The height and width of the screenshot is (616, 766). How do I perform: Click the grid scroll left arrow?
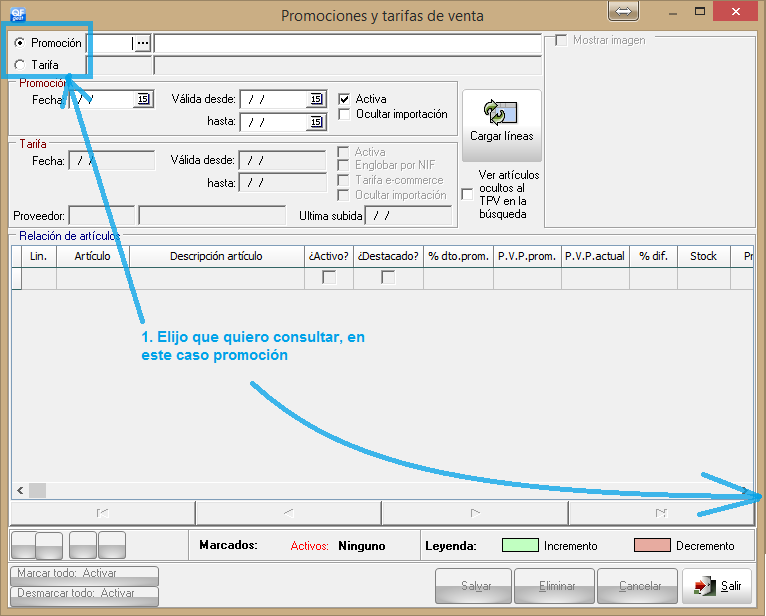pos(20,490)
